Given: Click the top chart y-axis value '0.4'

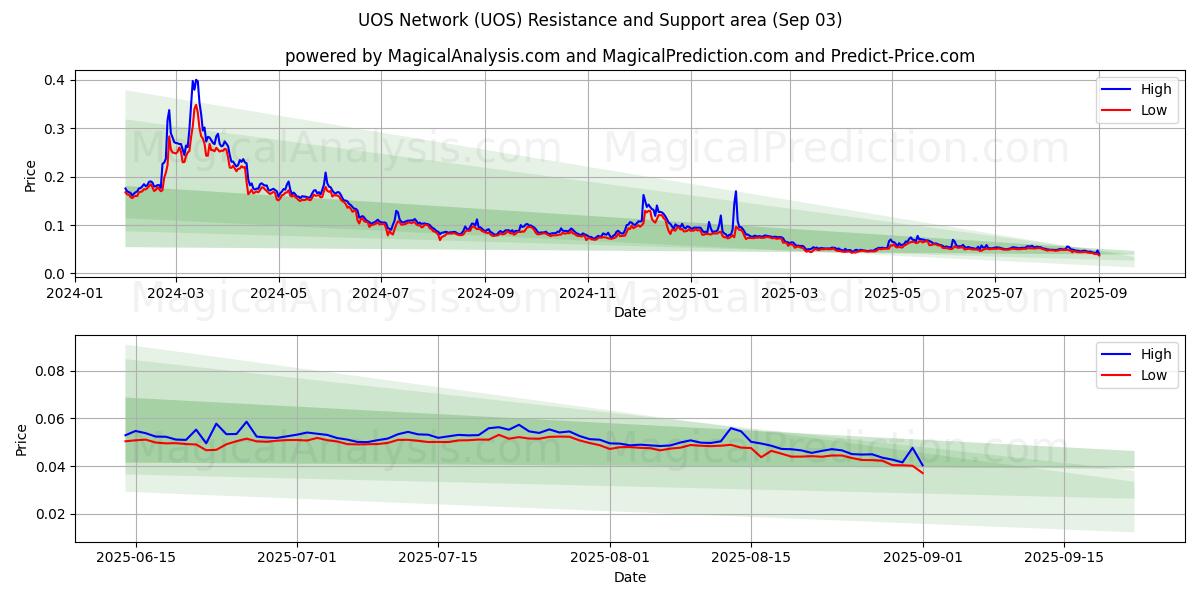Looking at the screenshot, I should pos(54,80).
